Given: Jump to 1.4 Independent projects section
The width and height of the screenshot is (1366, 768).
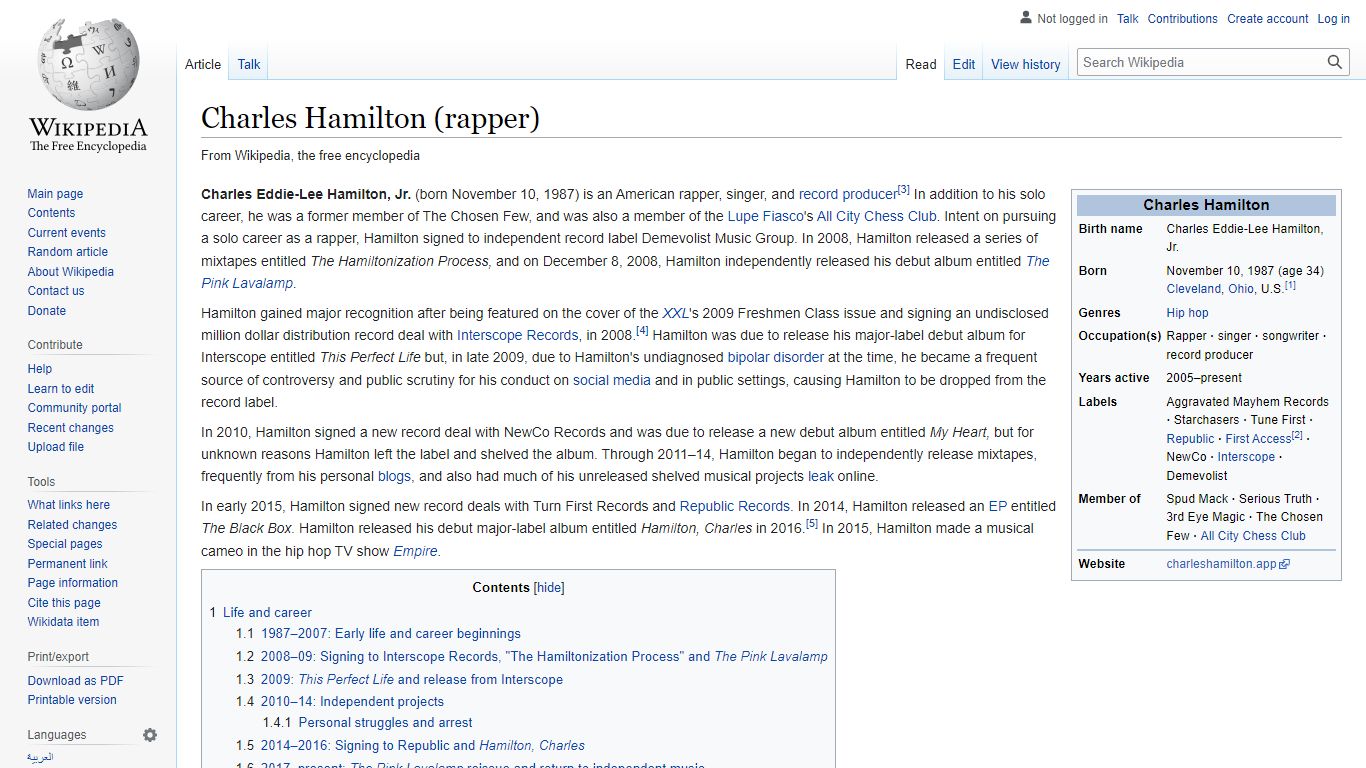Looking at the screenshot, I should point(340,702).
